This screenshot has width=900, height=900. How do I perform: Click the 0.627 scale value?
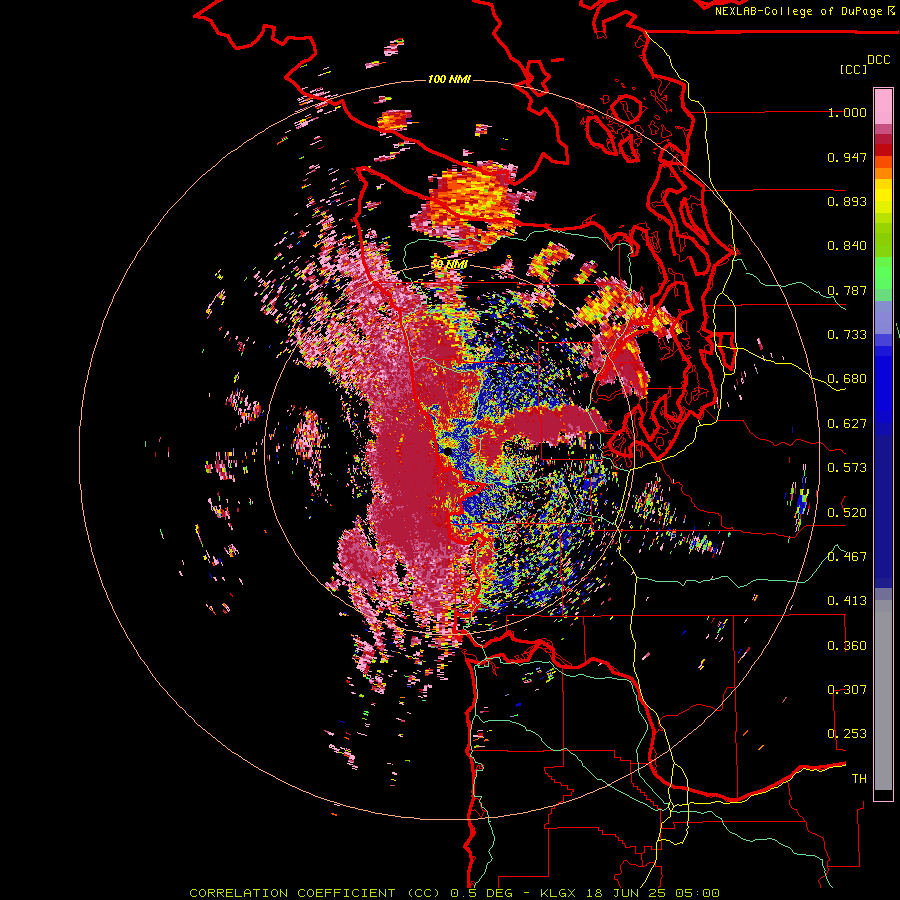point(847,424)
